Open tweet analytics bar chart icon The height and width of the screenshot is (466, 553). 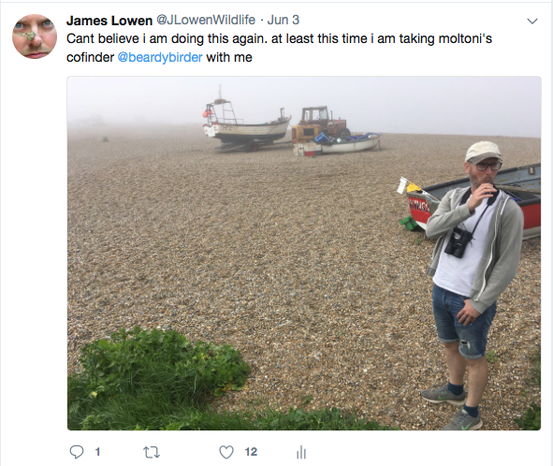[x=301, y=452]
